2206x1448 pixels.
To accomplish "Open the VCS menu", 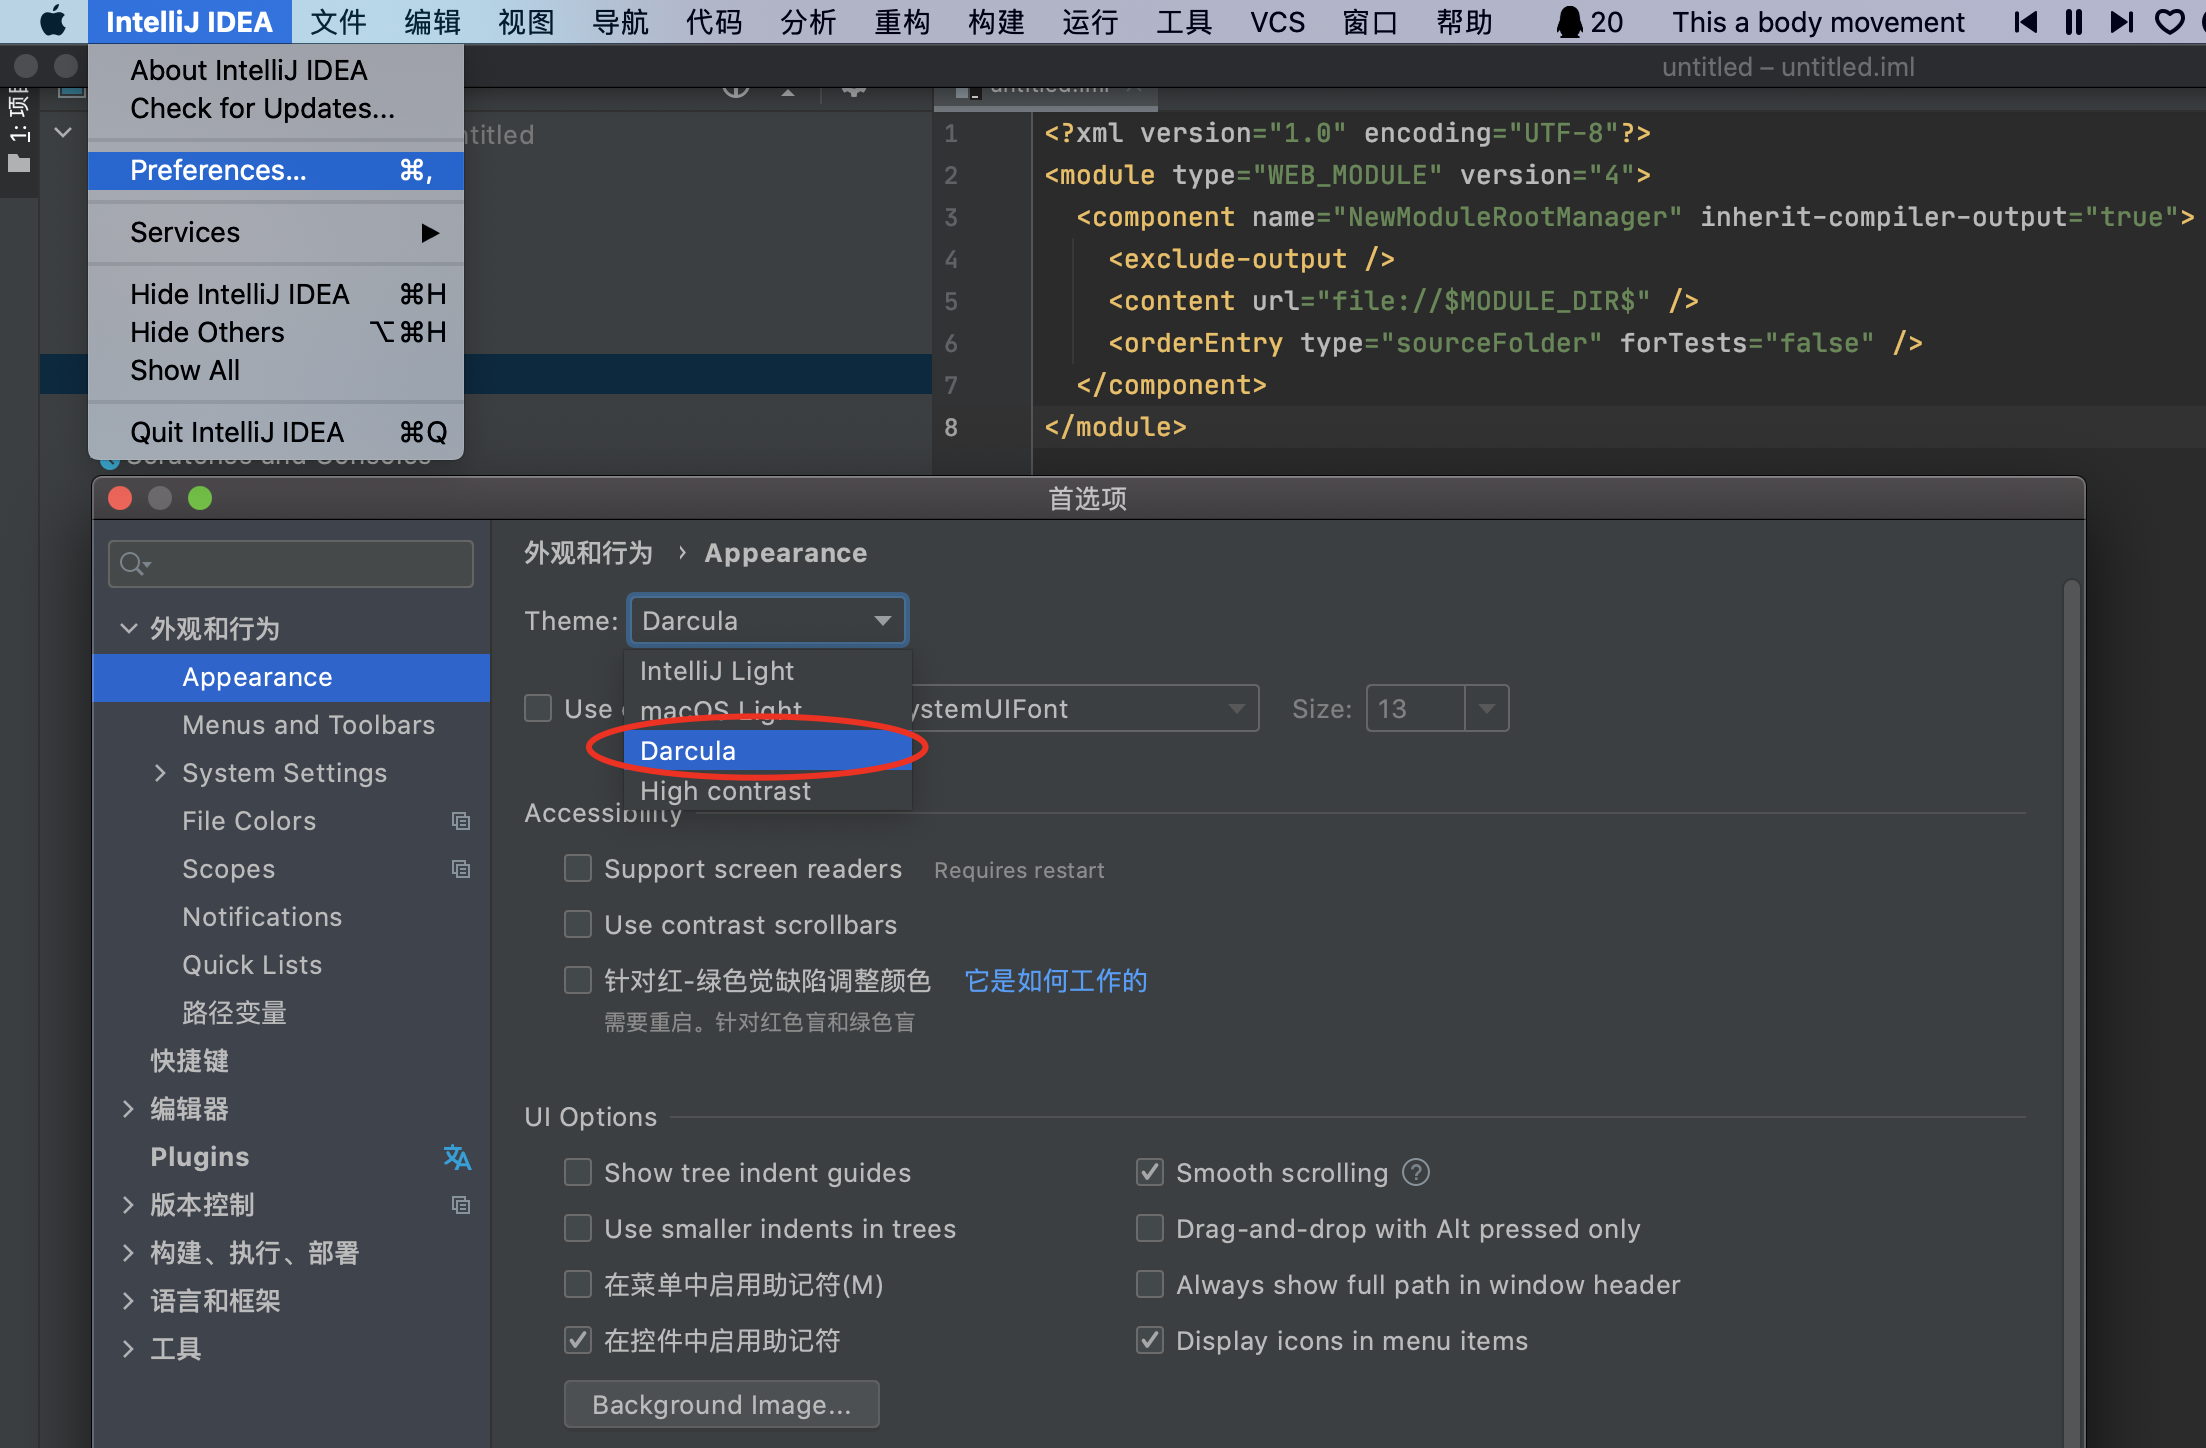I will pos(1277,21).
